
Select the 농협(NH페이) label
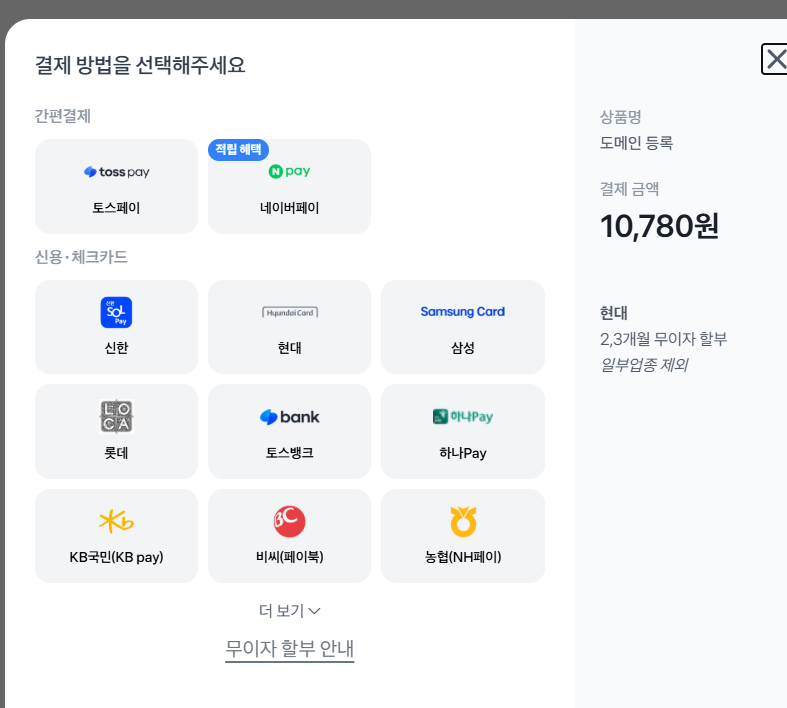pos(463,557)
